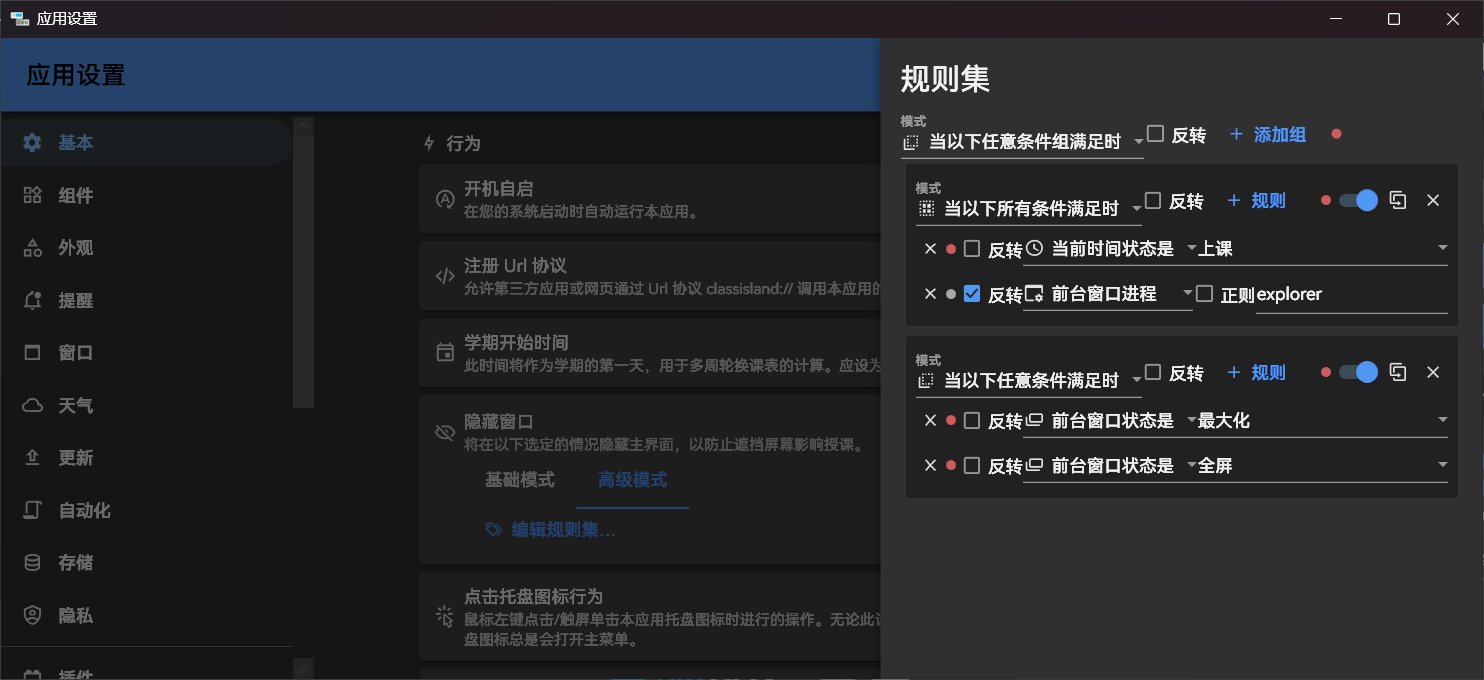The width and height of the screenshot is (1484, 680).
Task: Duplicate the 当以下任意条件满足时 group via copy icon
Action: pyautogui.click(x=1398, y=372)
